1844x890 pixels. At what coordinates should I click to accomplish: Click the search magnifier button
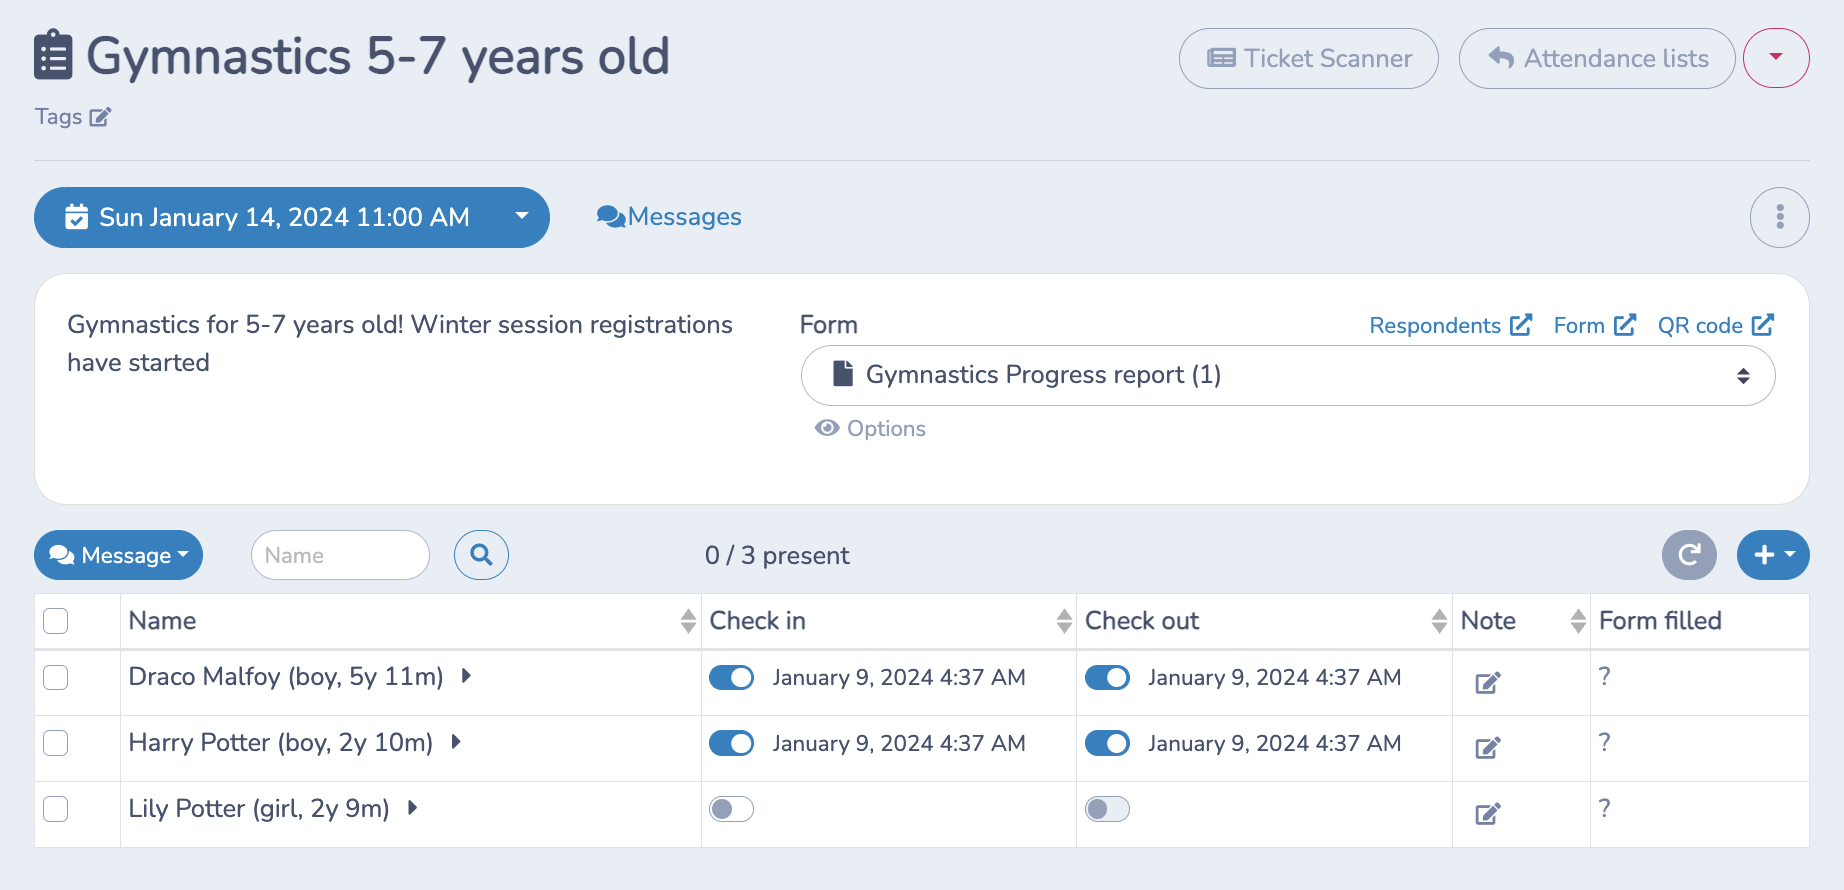tap(481, 555)
